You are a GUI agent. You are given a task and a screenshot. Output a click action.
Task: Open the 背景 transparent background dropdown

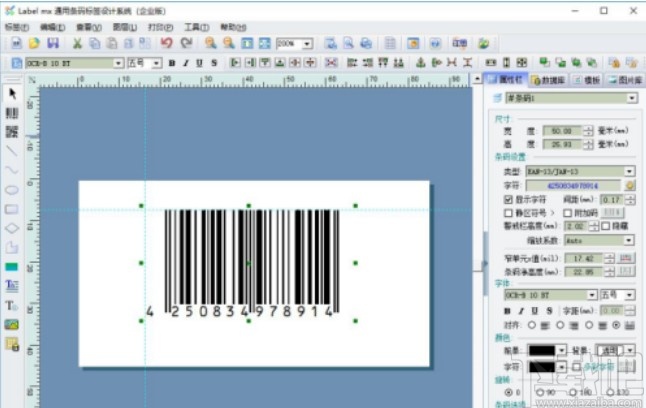click(630, 350)
